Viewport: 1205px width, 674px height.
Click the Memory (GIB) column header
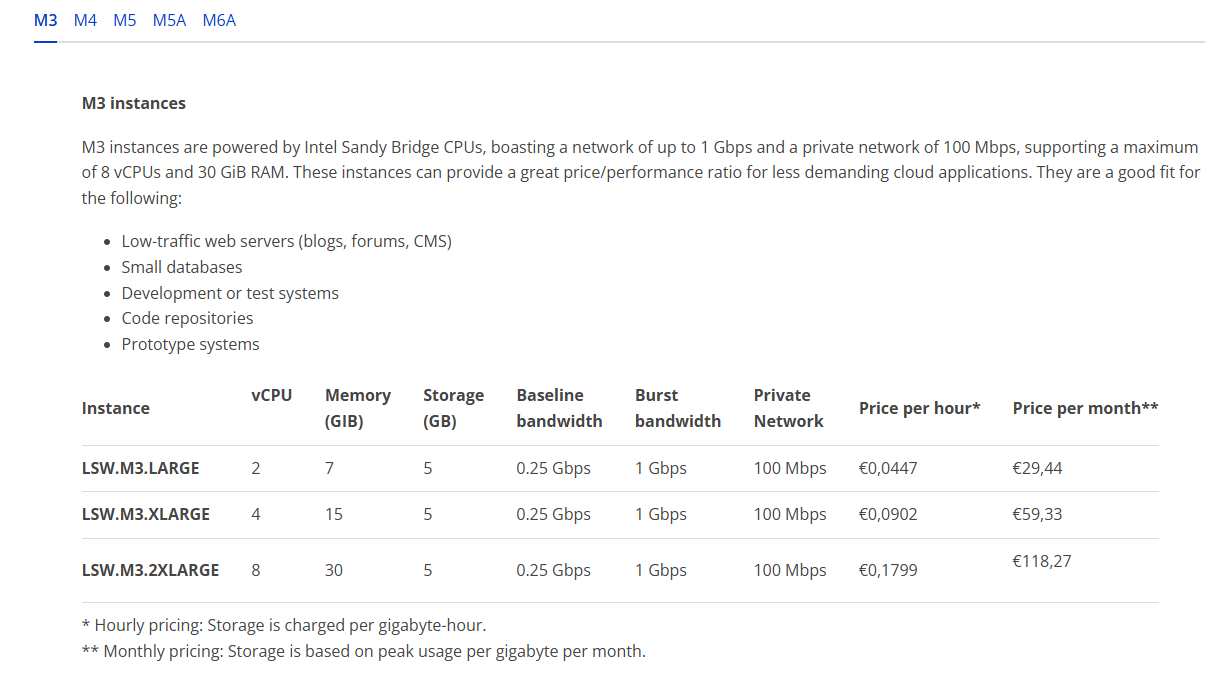pyautogui.click(x=358, y=408)
